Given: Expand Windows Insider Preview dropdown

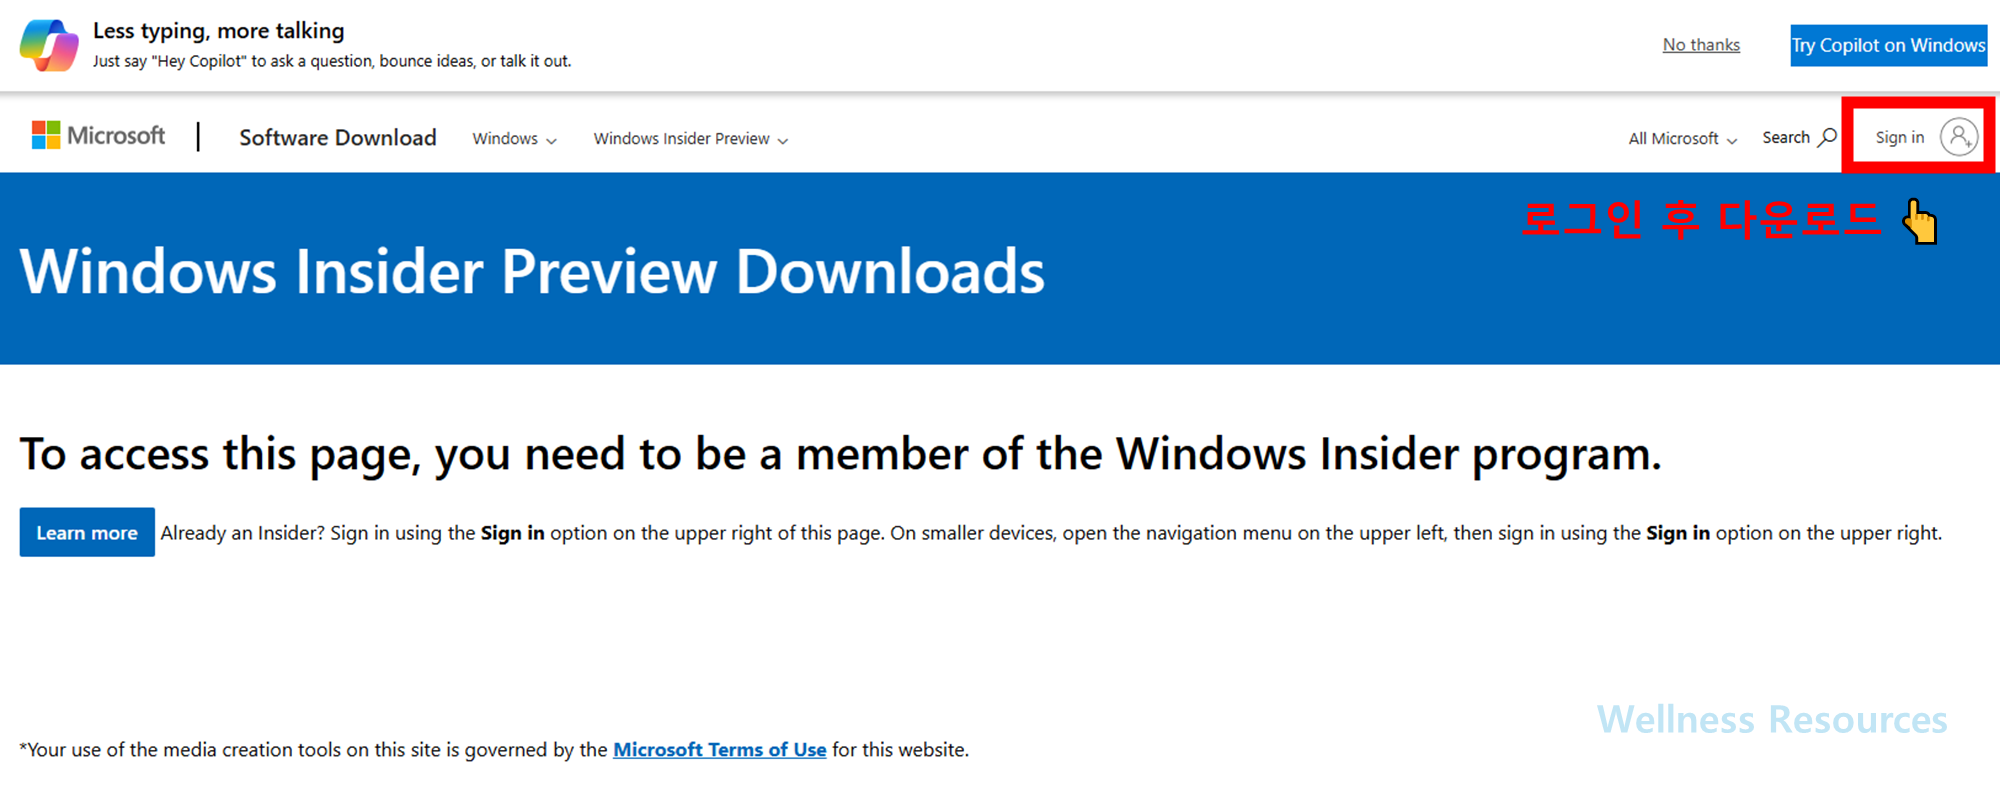Looking at the screenshot, I should (691, 139).
